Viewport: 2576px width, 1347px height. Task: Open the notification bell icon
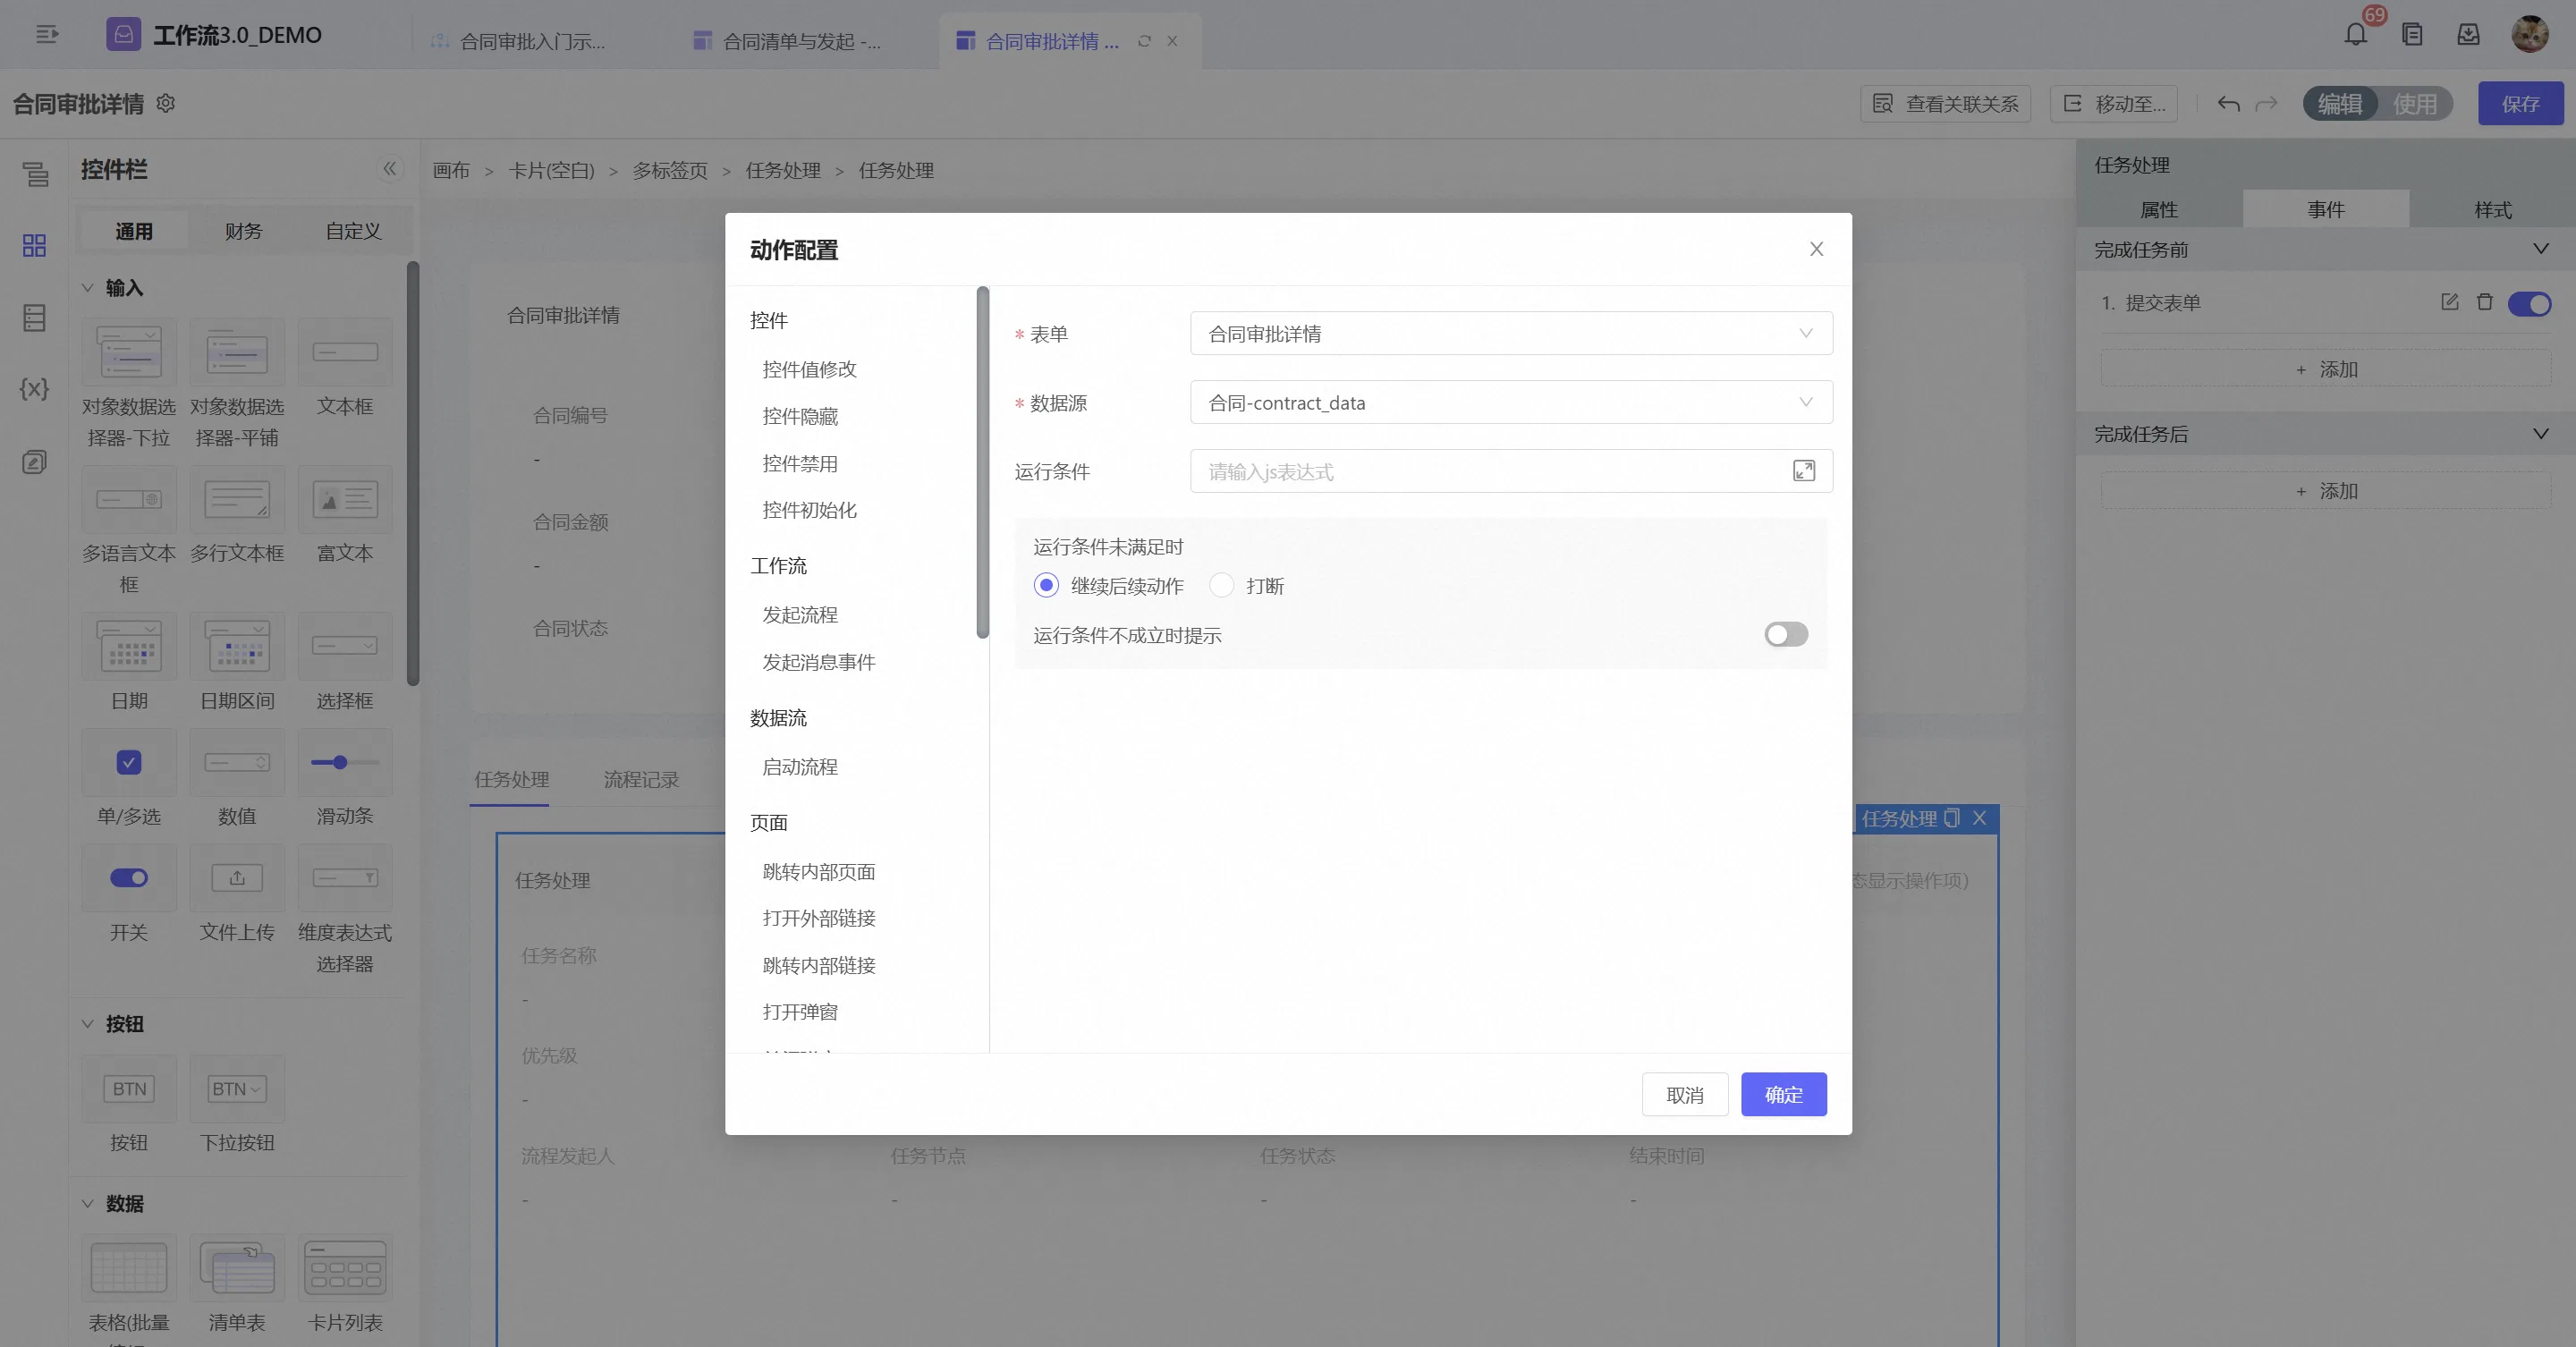[x=2355, y=35]
